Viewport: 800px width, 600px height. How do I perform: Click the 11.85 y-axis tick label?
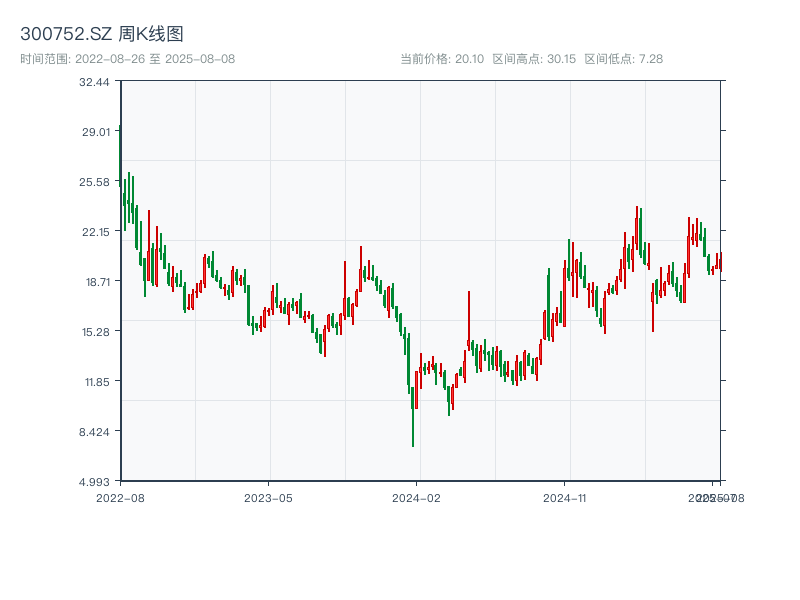coord(94,382)
